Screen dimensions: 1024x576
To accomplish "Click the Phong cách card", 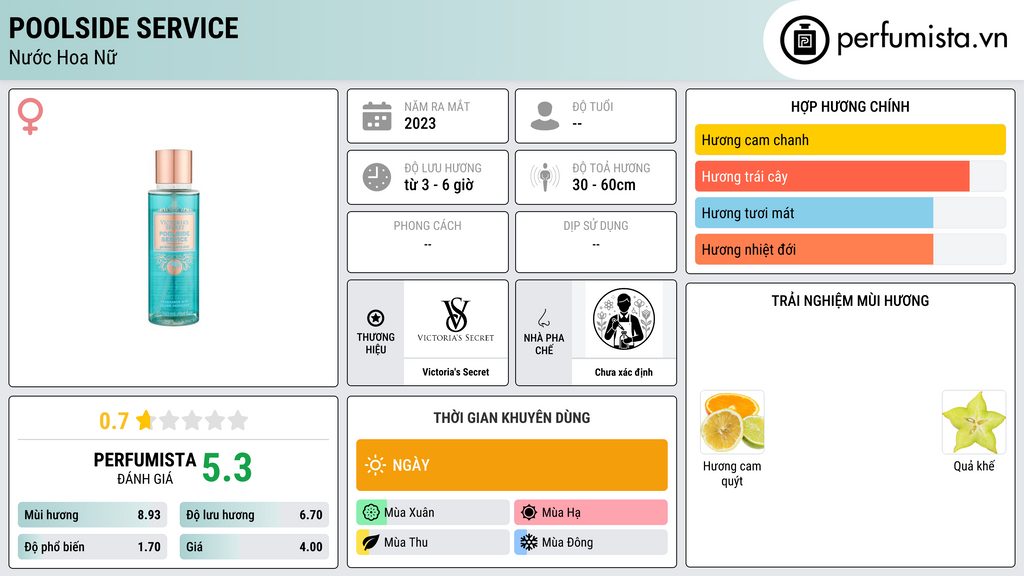I will pyautogui.click(x=428, y=242).
